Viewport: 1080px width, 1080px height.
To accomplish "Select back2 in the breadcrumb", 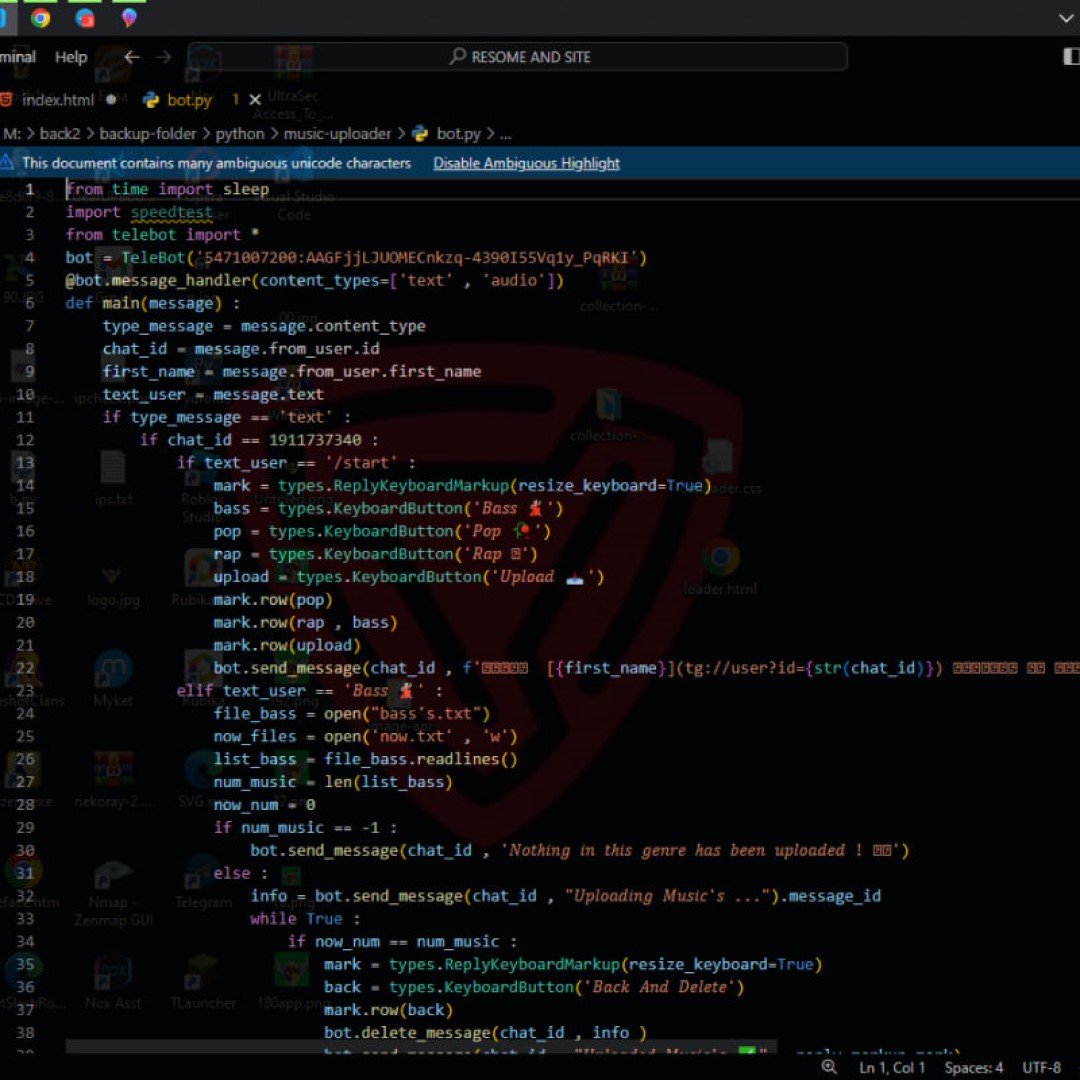I will tap(60, 134).
